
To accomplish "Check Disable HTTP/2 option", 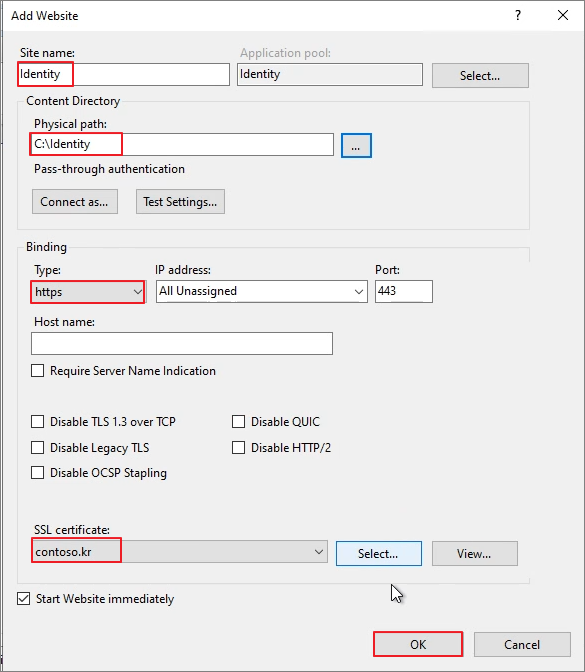I will 238,448.
